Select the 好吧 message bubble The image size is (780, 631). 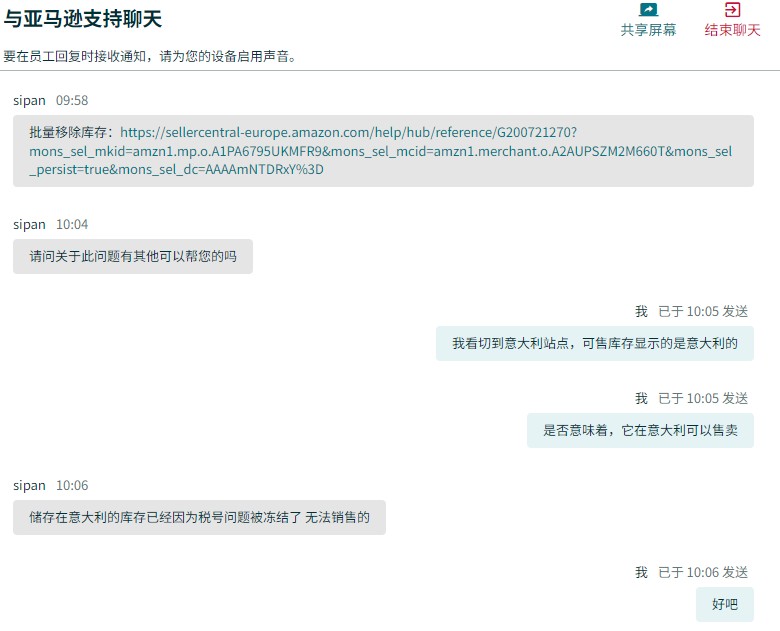[x=725, y=605]
